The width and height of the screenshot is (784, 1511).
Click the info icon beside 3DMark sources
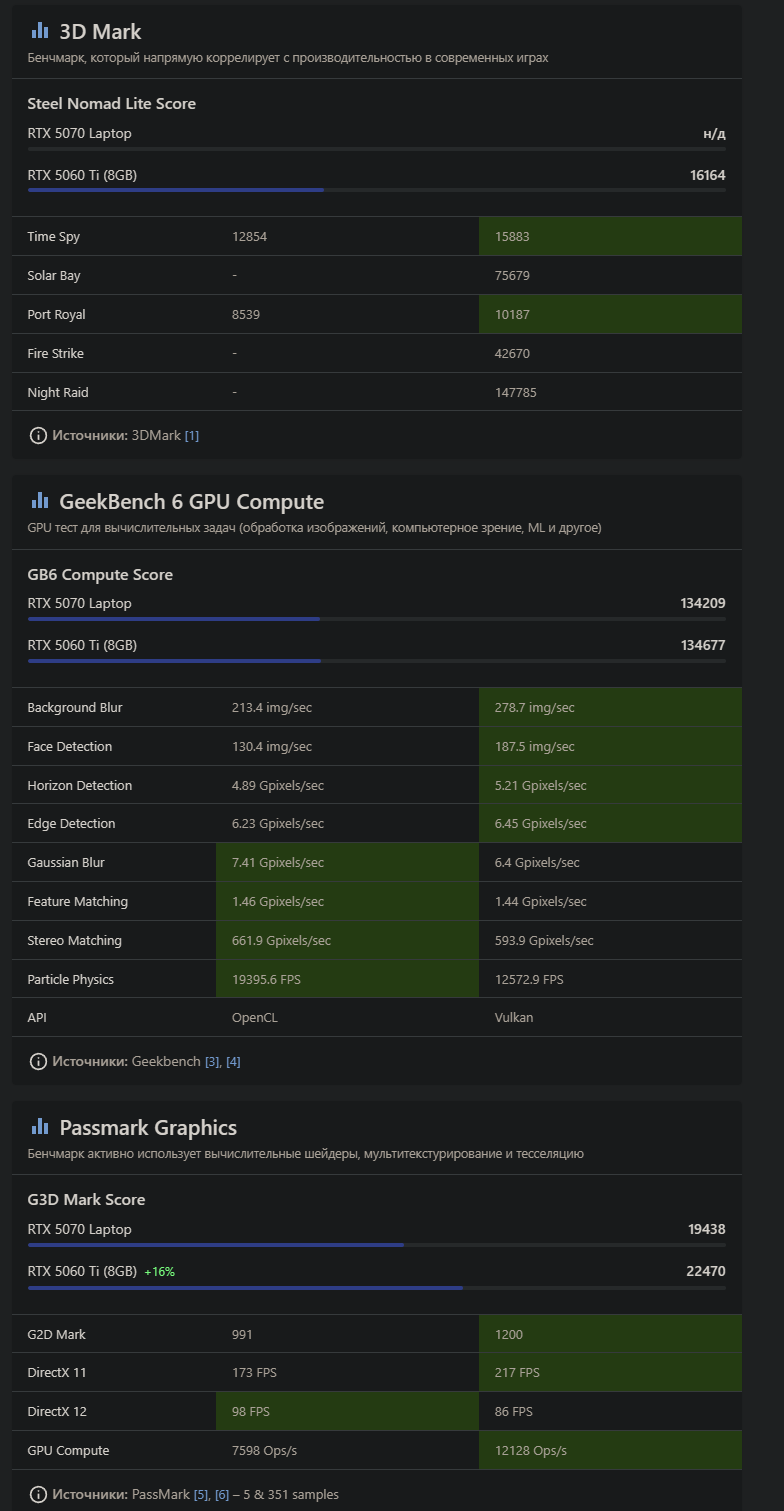coord(38,435)
